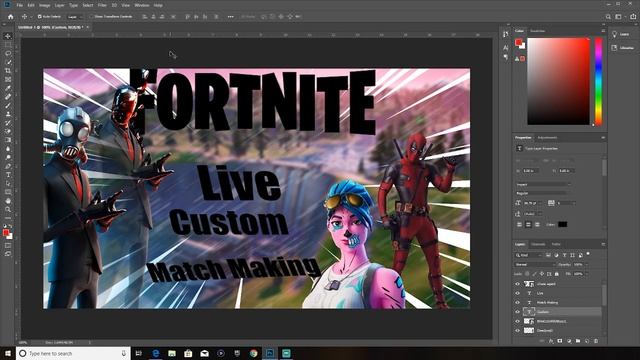Center align text in Properties panel
The width and height of the screenshot is (640, 360).
point(528,224)
